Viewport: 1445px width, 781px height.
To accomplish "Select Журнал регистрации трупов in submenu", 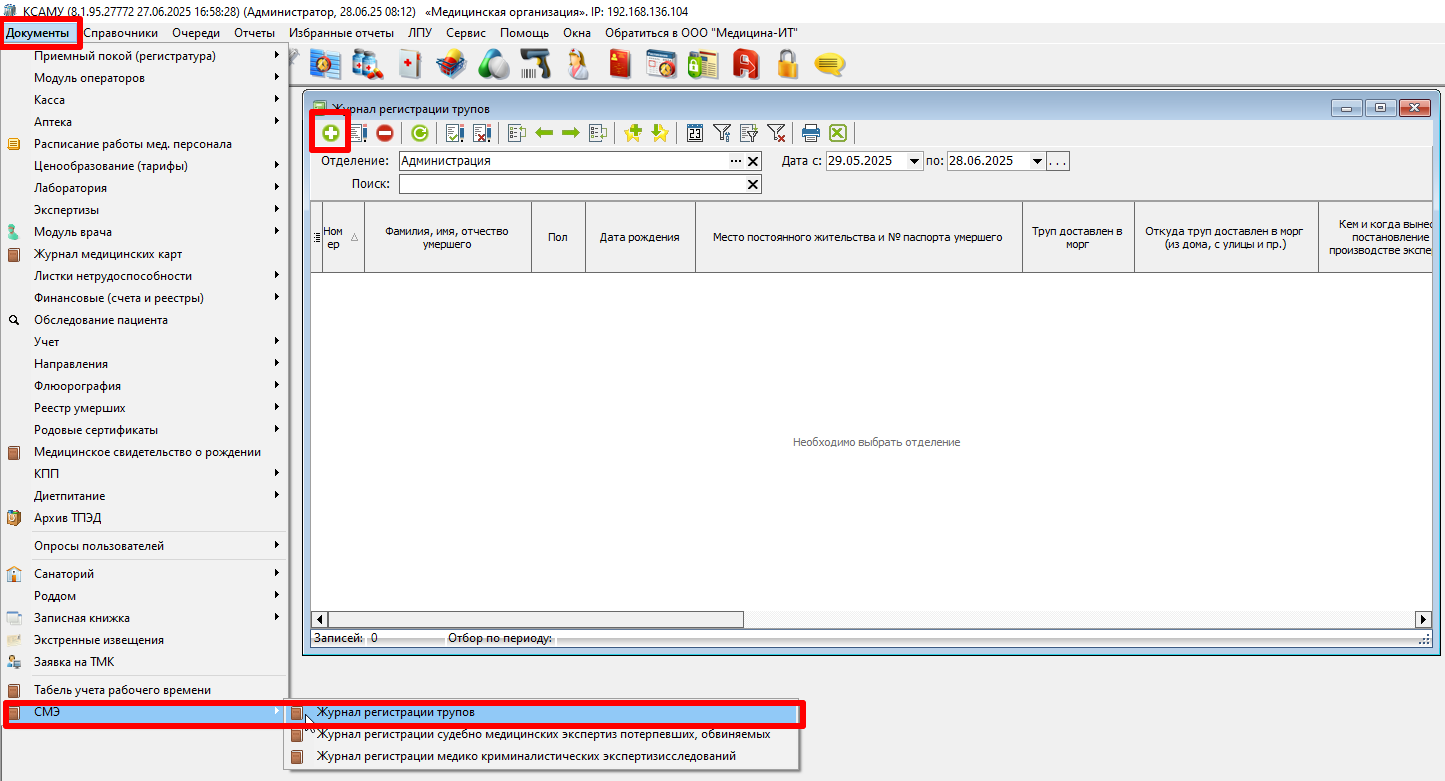I will [543, 712].
